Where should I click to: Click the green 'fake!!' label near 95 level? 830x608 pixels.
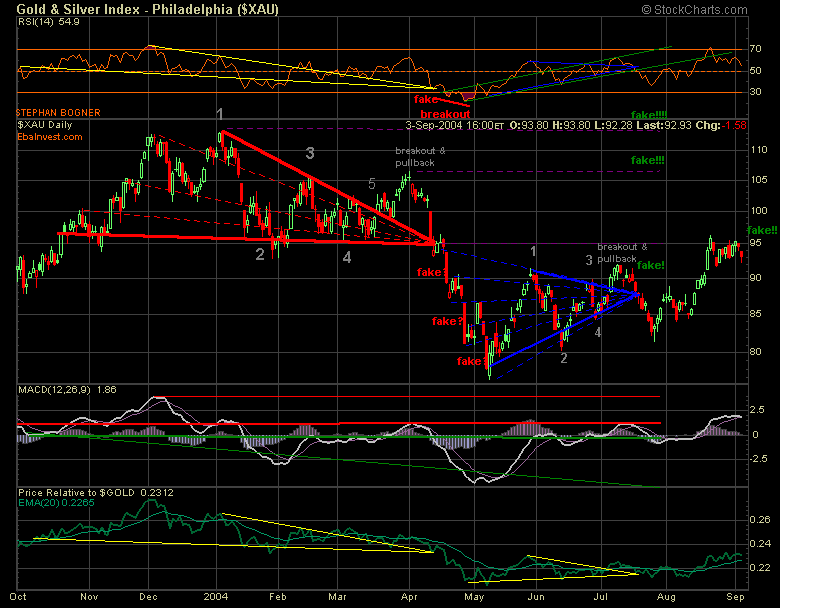coord(762,230)
